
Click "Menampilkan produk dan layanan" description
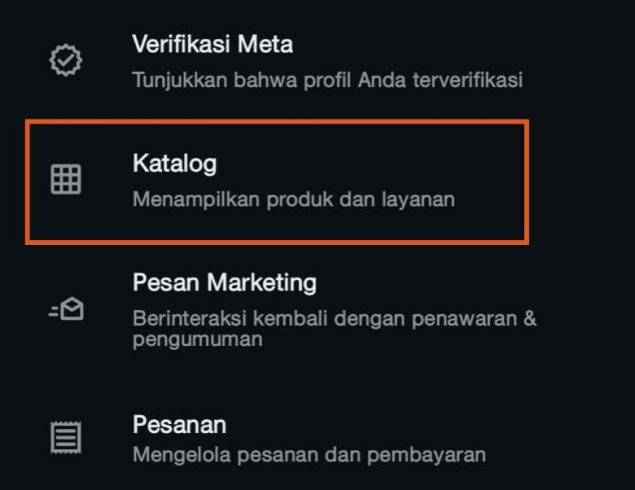(293, 199)
